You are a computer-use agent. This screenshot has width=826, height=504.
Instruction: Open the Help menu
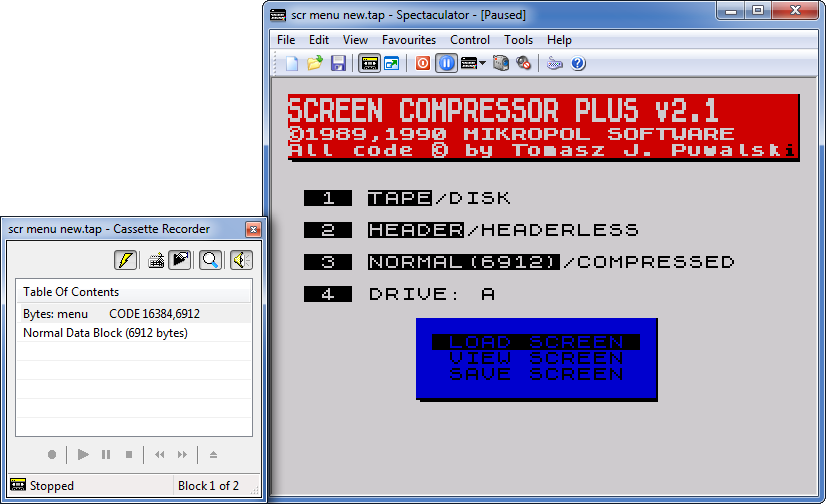coord(559,40)
